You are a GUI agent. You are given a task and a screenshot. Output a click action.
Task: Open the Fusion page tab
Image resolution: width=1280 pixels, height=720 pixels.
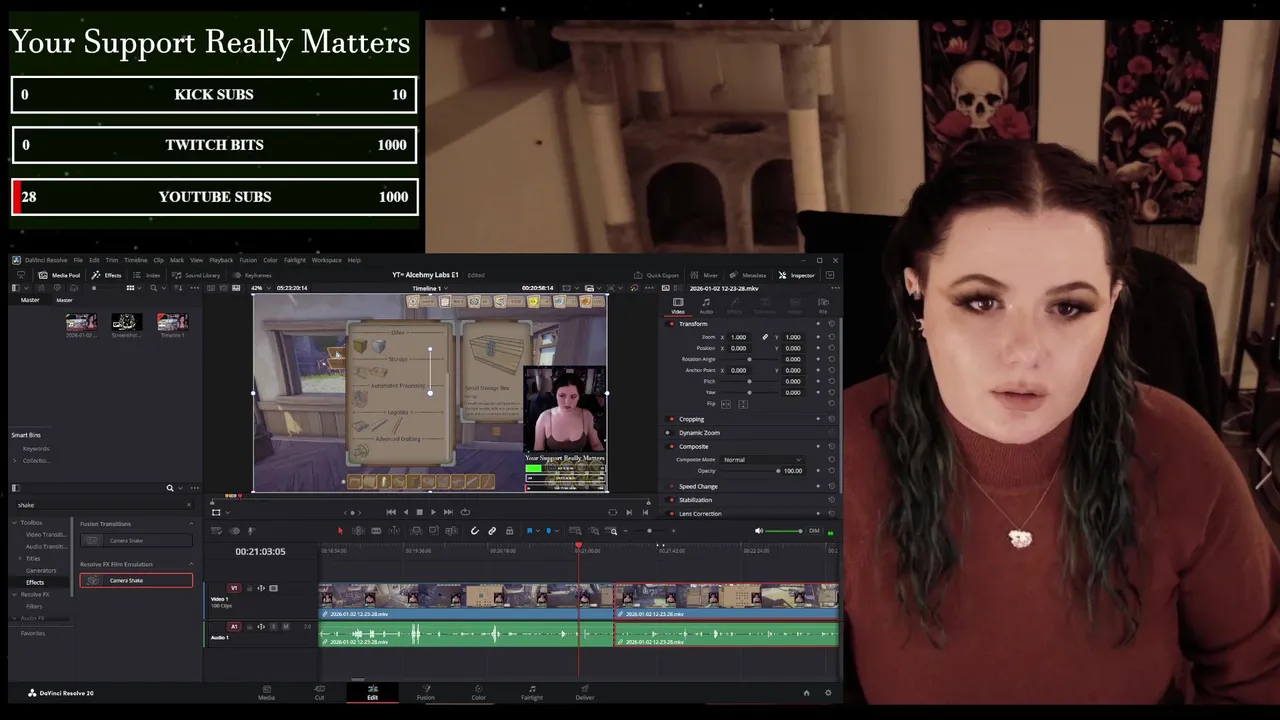point(425,692)
